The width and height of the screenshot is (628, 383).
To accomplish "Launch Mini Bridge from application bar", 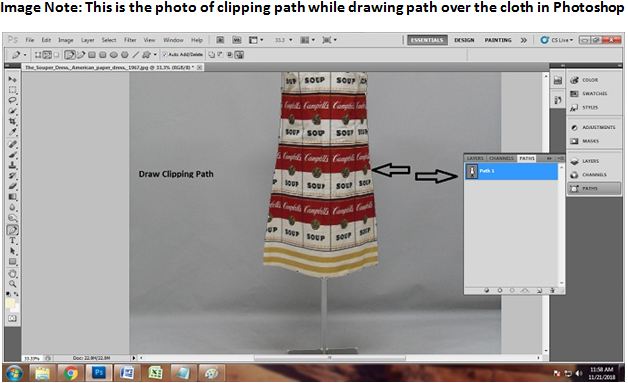I will 237,40.
